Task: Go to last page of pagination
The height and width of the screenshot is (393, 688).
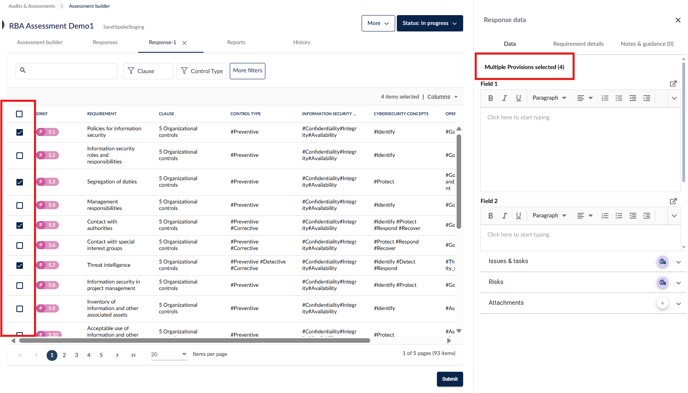Action: point(133,355)
